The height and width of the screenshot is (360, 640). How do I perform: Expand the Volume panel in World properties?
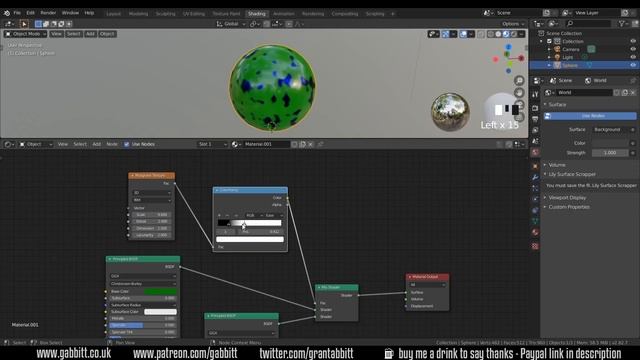(557, 165)
